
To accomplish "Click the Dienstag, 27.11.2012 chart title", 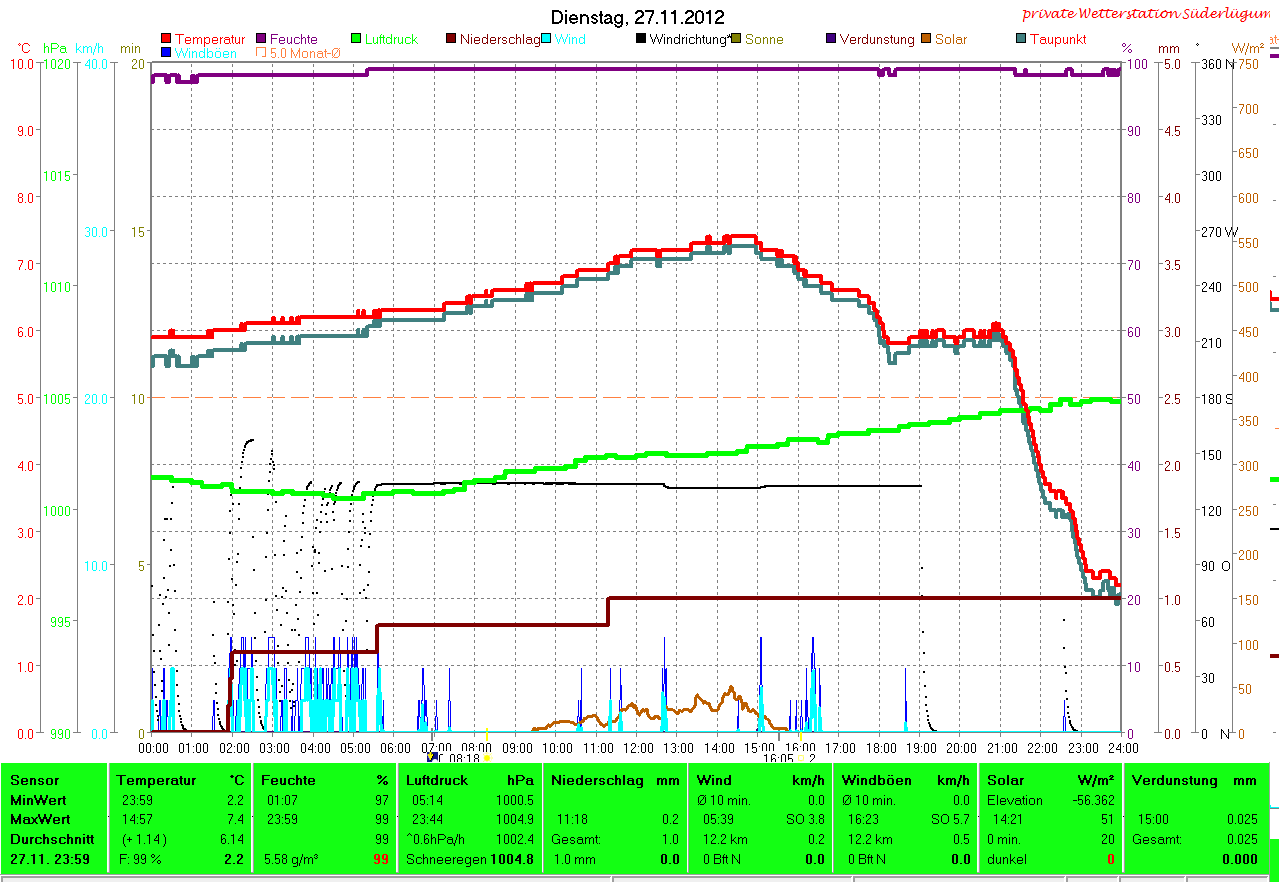I will tap(638, 18).
